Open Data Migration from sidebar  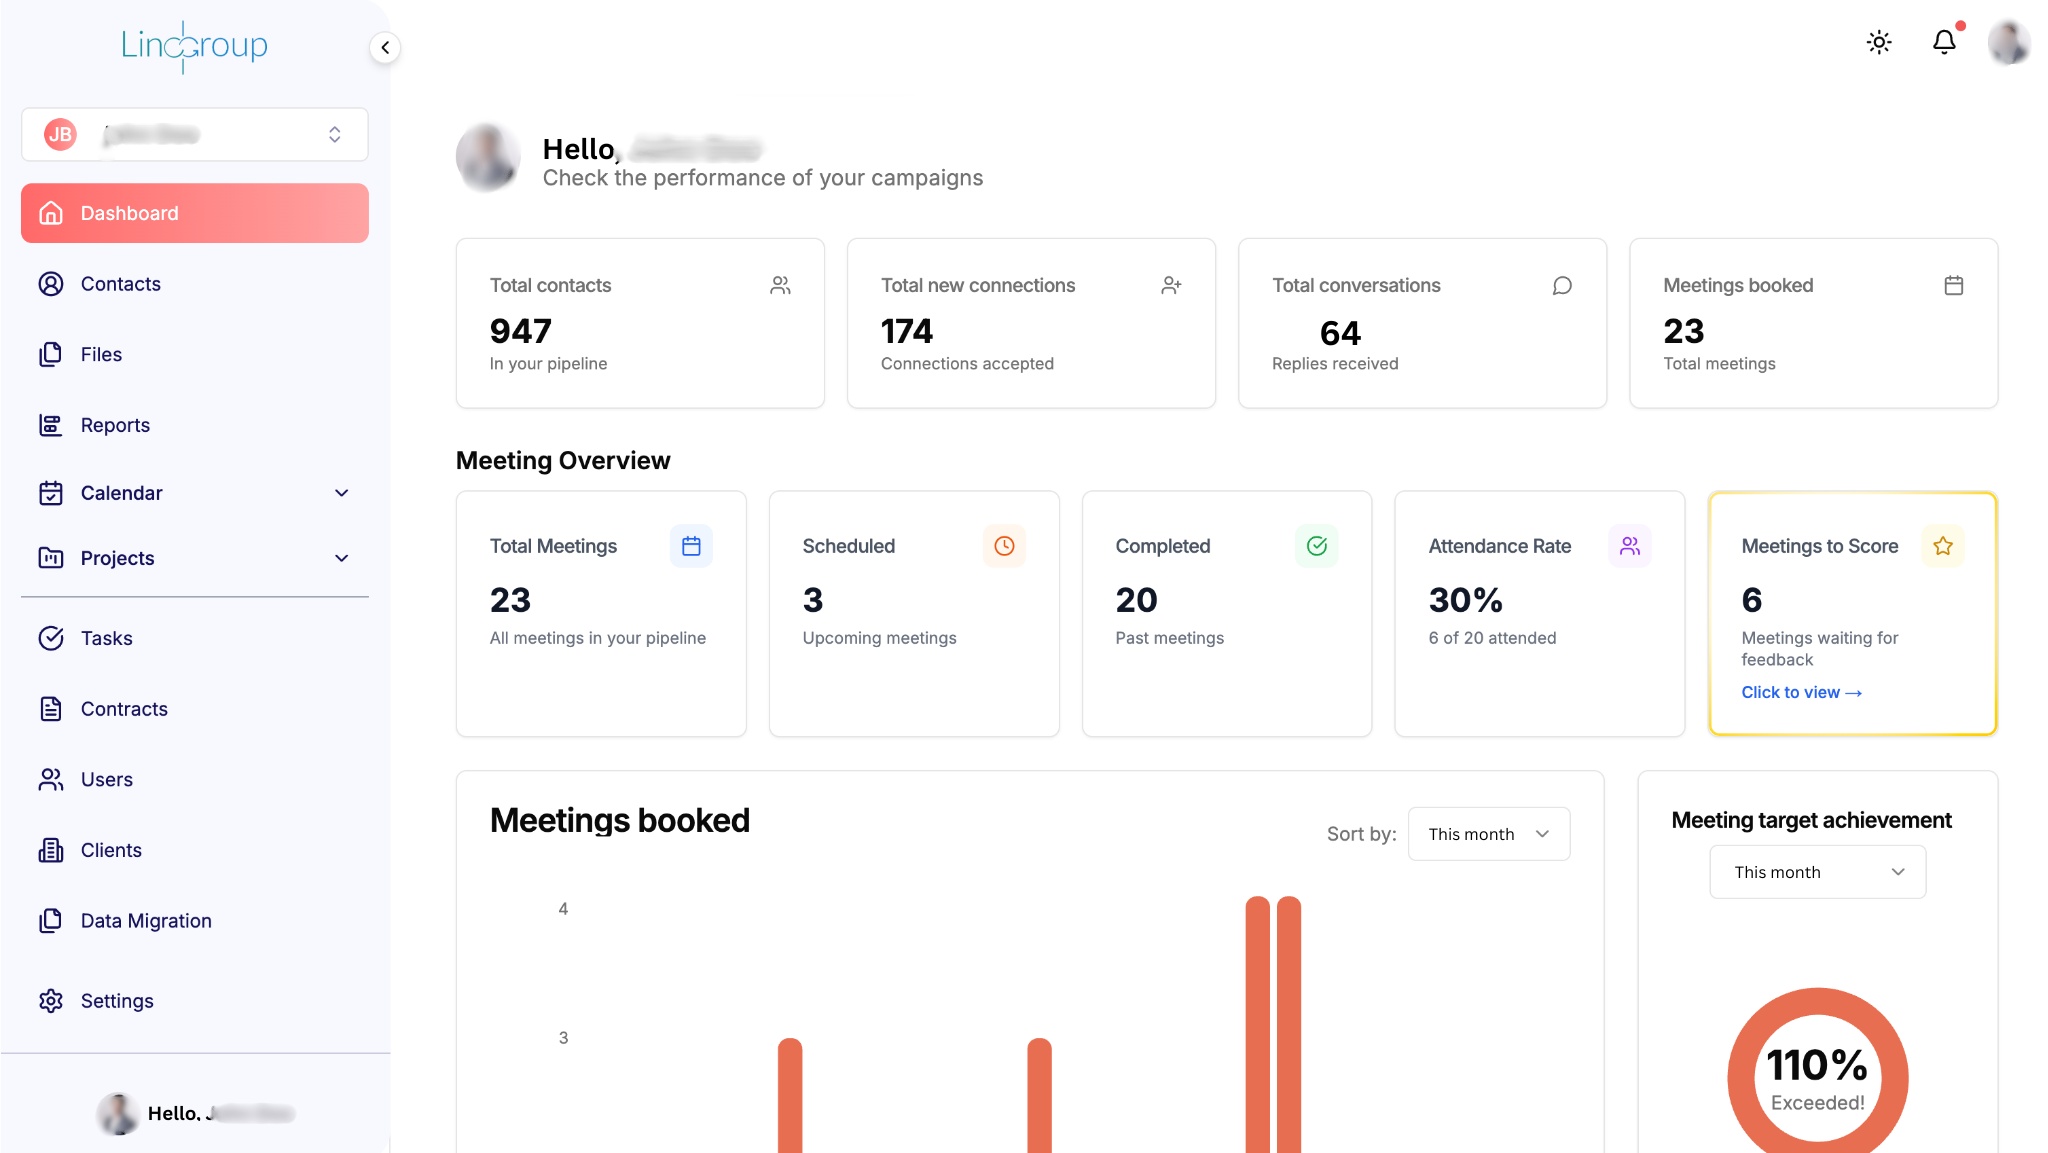146,921
